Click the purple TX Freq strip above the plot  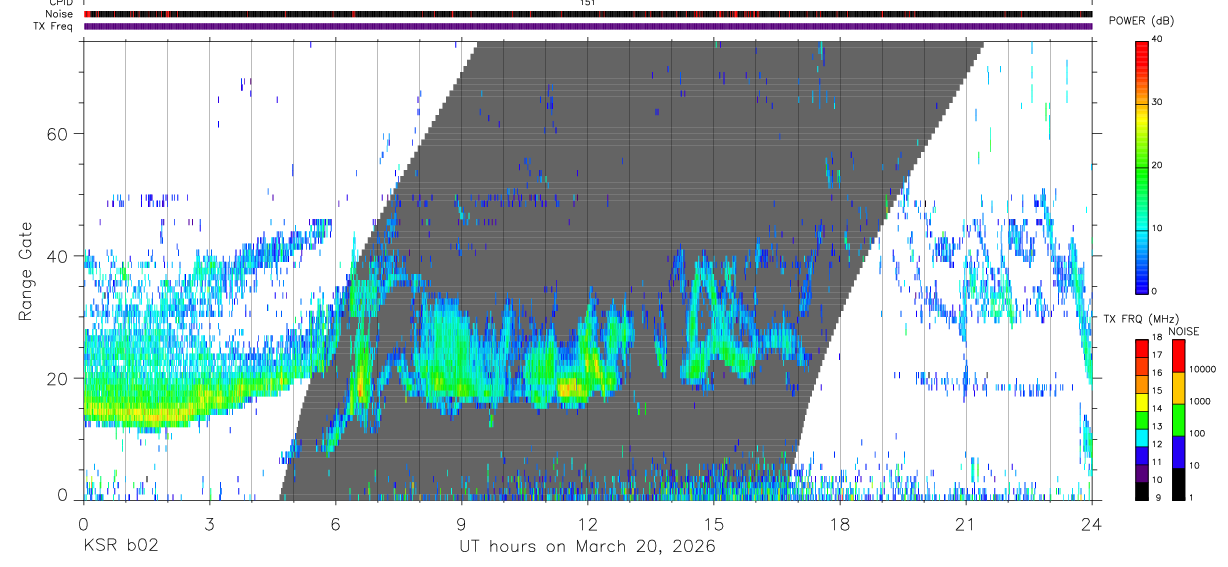click(x=588, y=26)
